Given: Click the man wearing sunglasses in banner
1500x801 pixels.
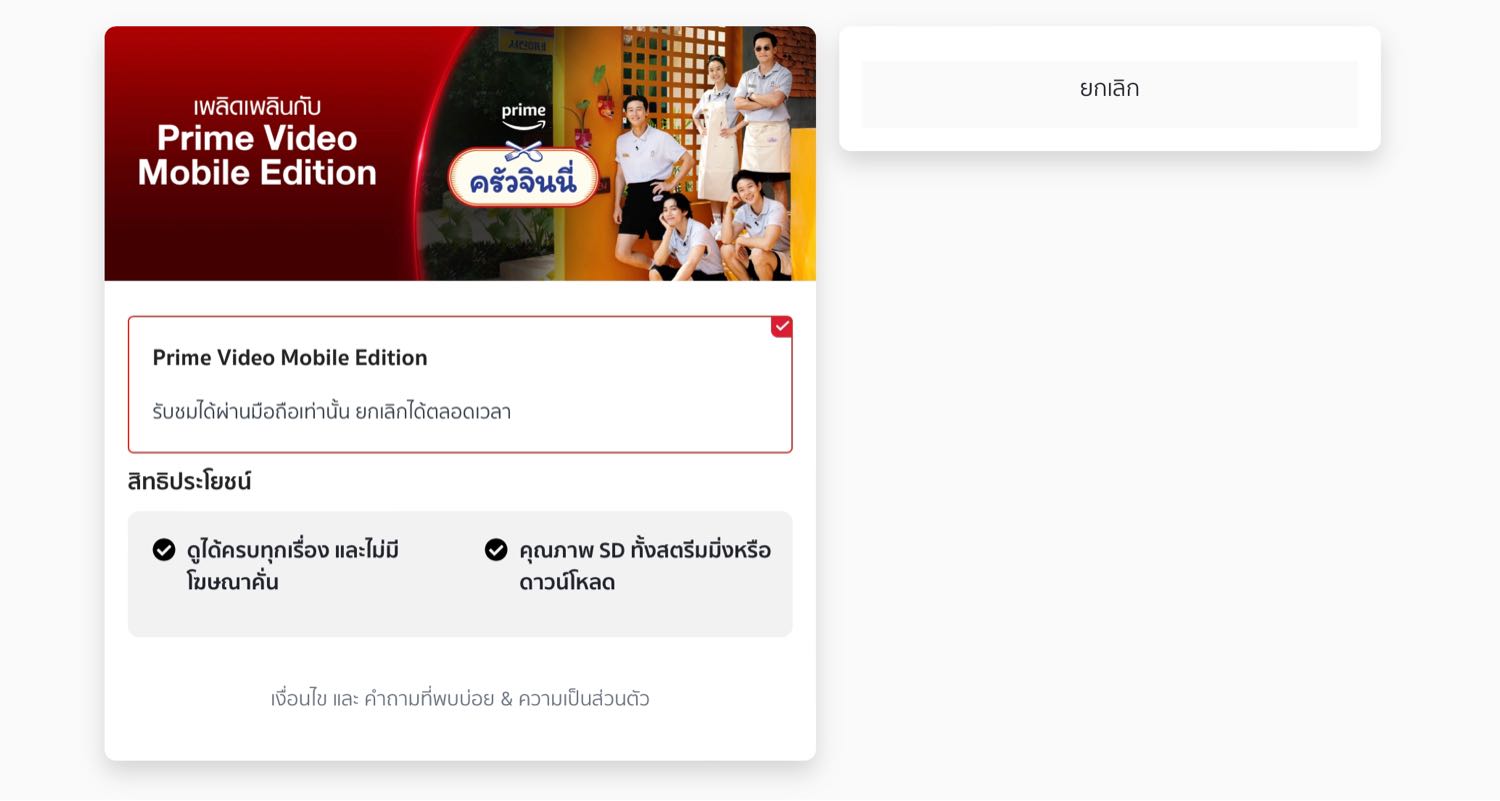Looking at the screenshot, I should pos(765,105).
